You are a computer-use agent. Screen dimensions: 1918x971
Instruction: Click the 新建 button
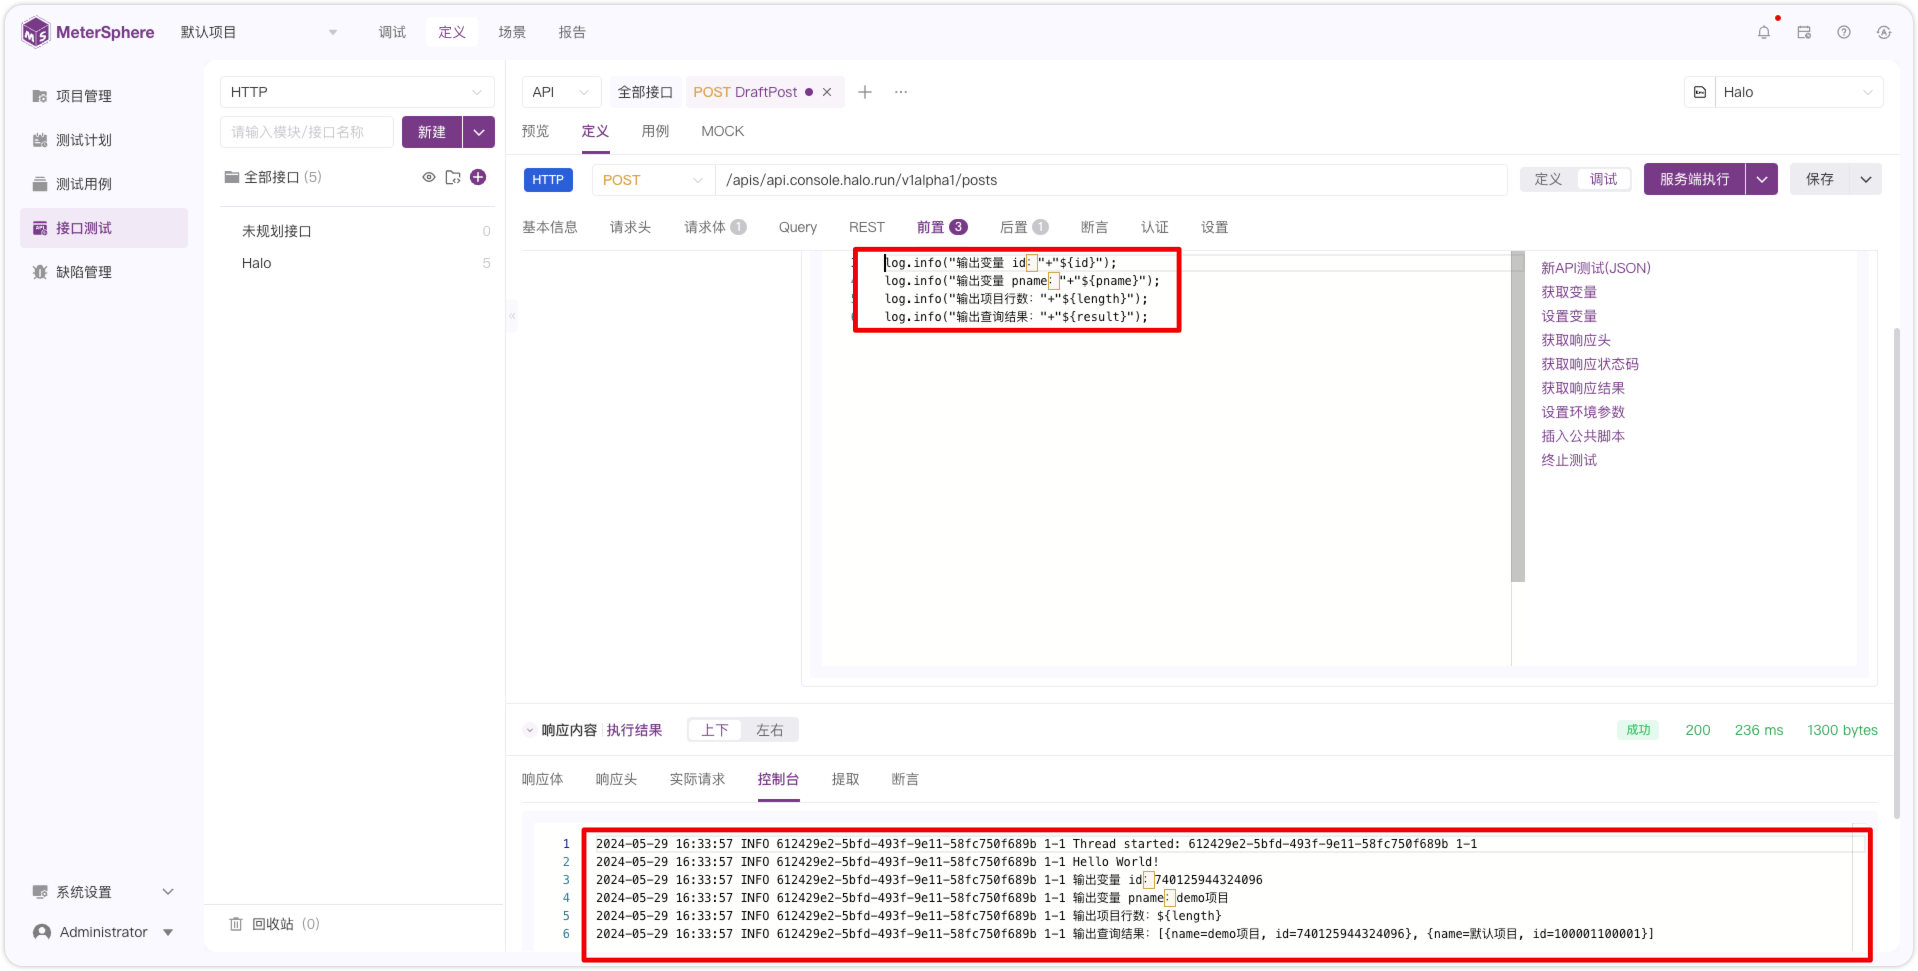point(432,132)
